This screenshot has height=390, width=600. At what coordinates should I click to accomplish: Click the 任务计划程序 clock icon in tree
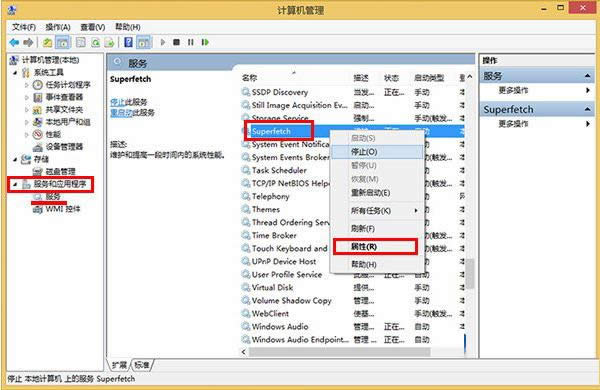(x=38, y=85)
